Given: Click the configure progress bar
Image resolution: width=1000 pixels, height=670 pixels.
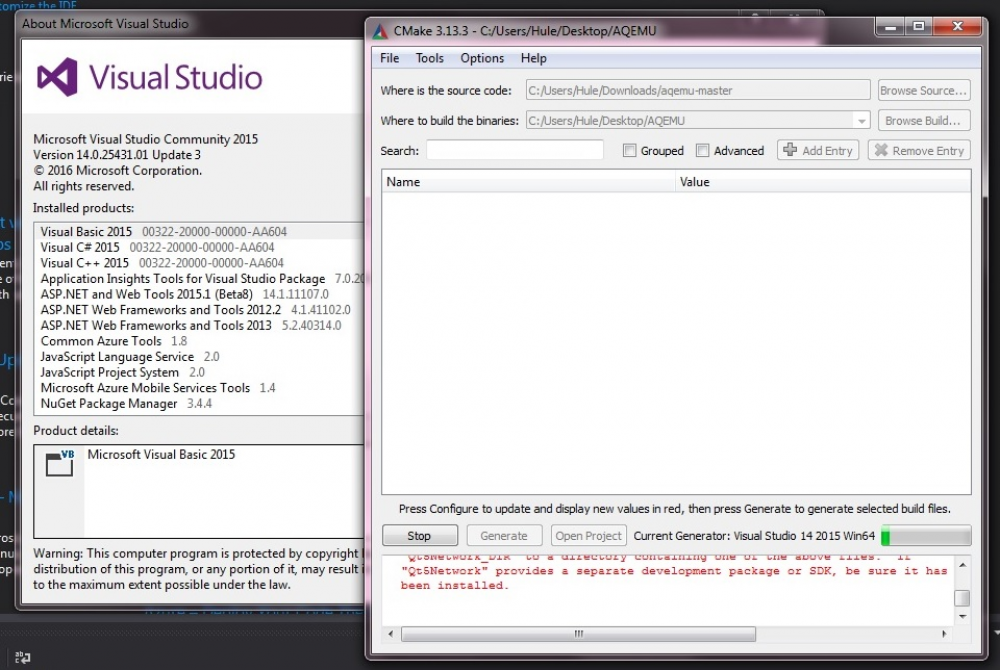Looking at the screenshot, I should pyautogui.click(x=926, y=535).
